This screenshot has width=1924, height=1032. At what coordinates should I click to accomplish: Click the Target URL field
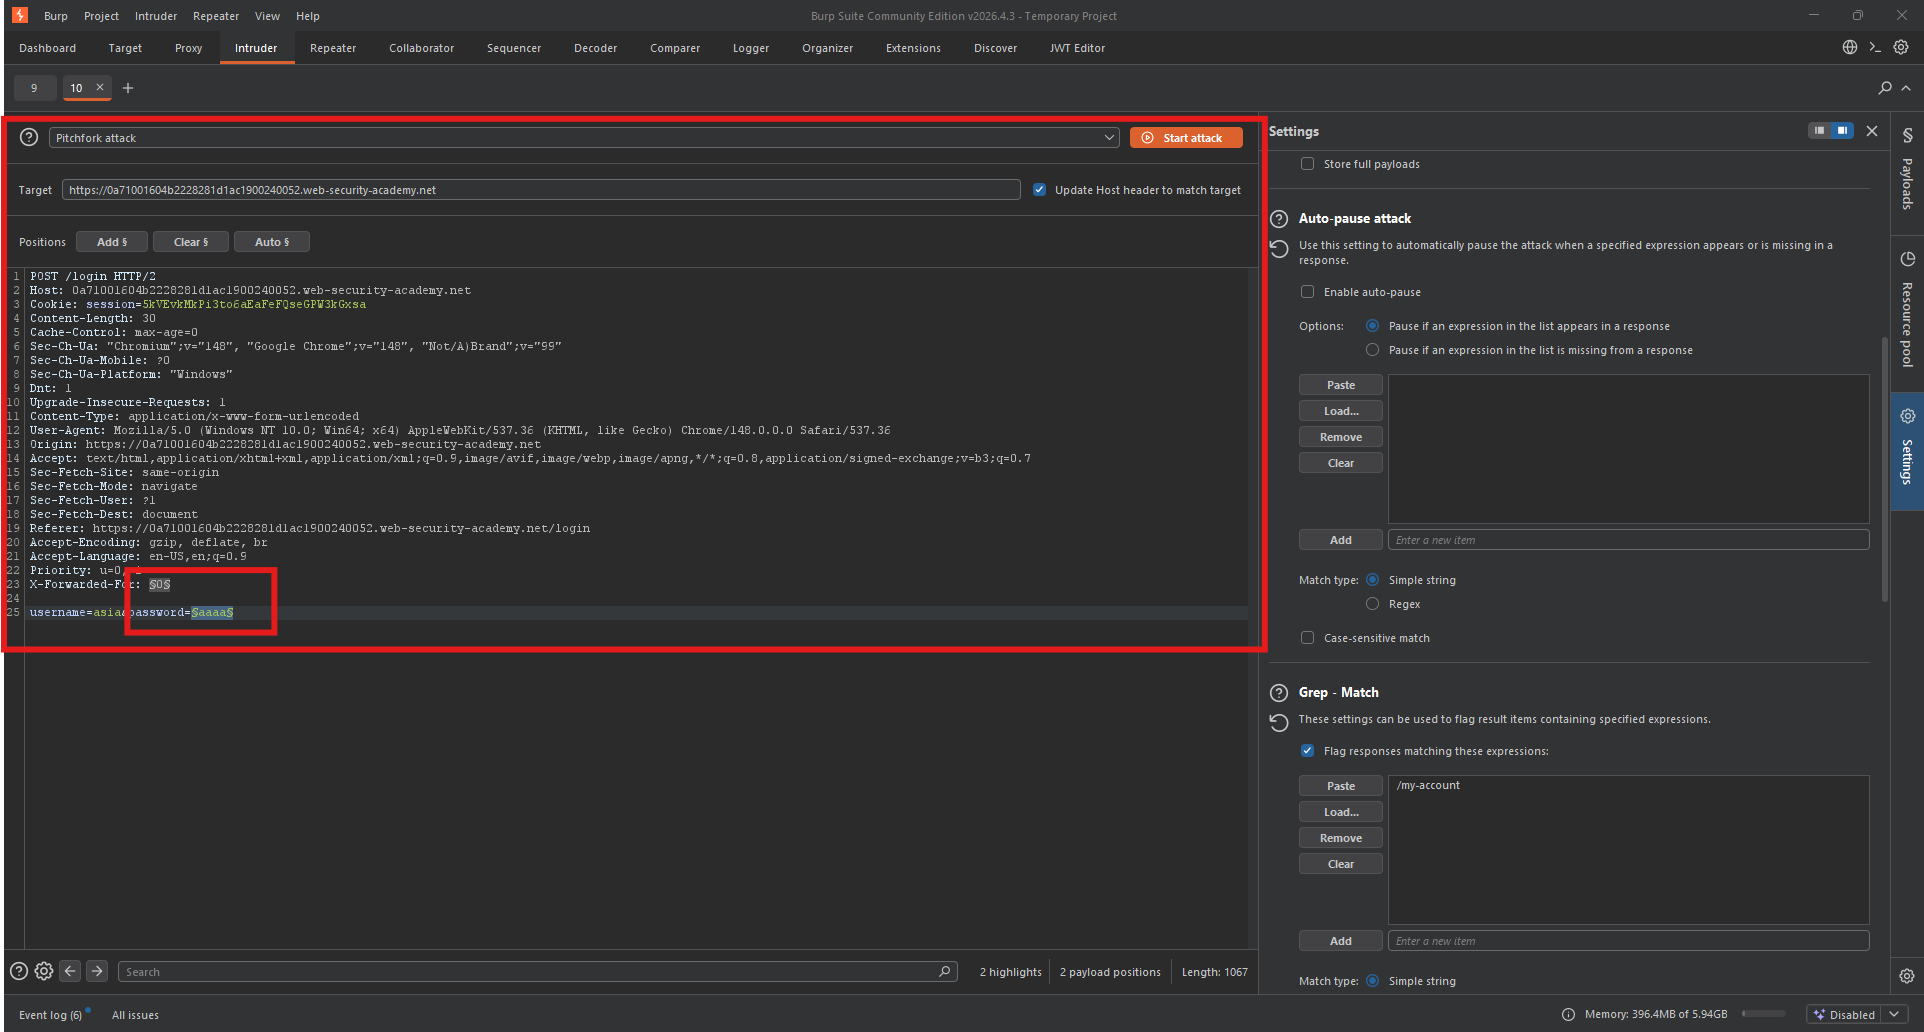(x=541, y=190)
